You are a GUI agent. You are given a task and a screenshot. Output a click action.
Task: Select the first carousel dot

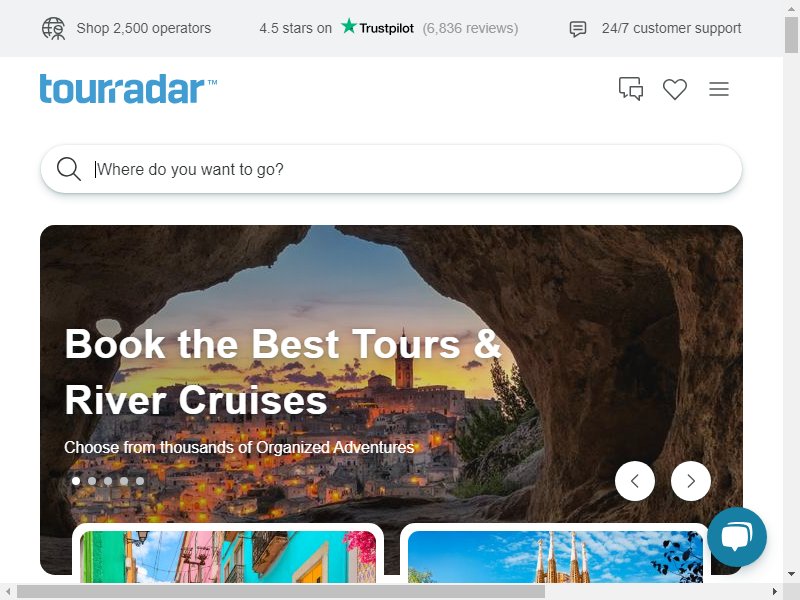point(76,481)
